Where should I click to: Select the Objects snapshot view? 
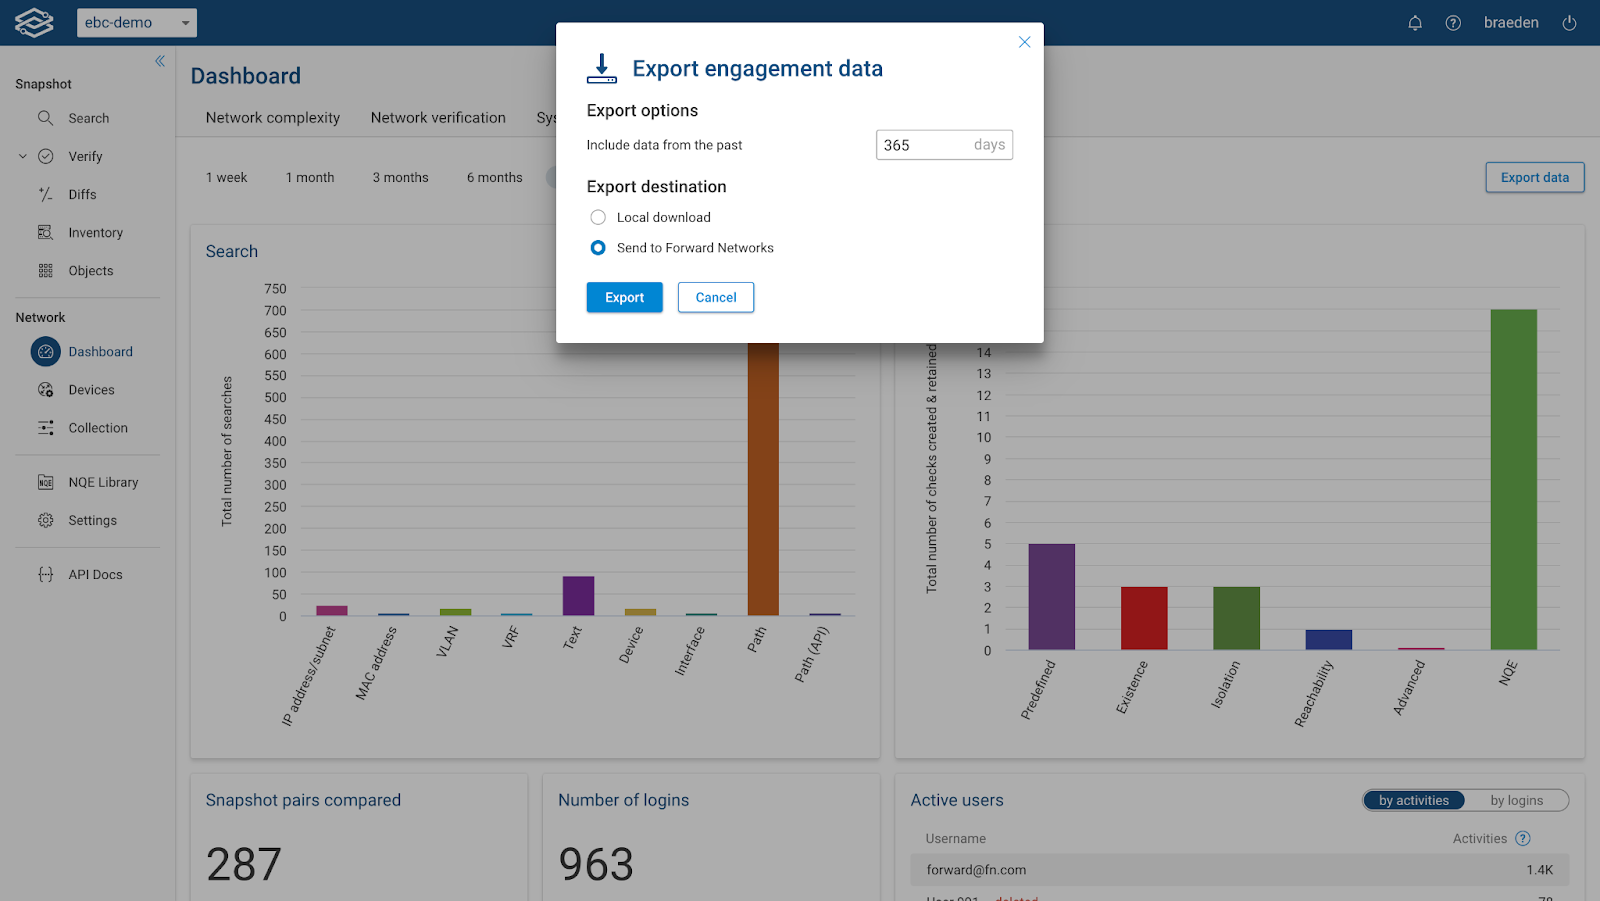(90, 270)
